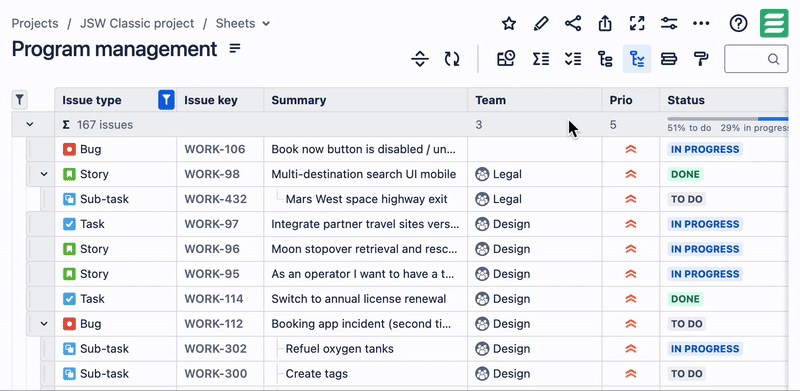Click the Task type icon of WORK-114
Viewport: 800px width, 391px height.
tap(69, 299)
